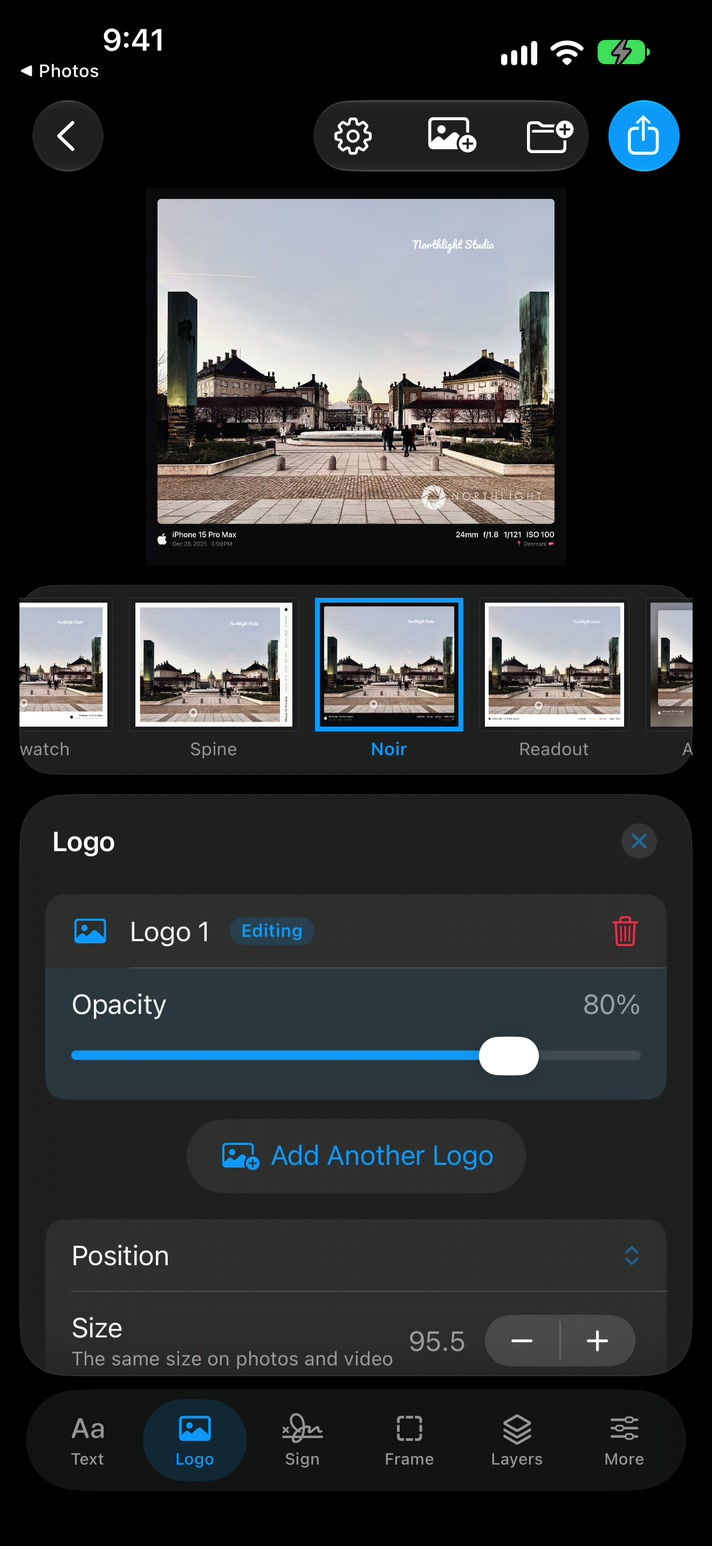Tap the battery status icon
Screen dimensions: 712x1546
pos(624,54)
